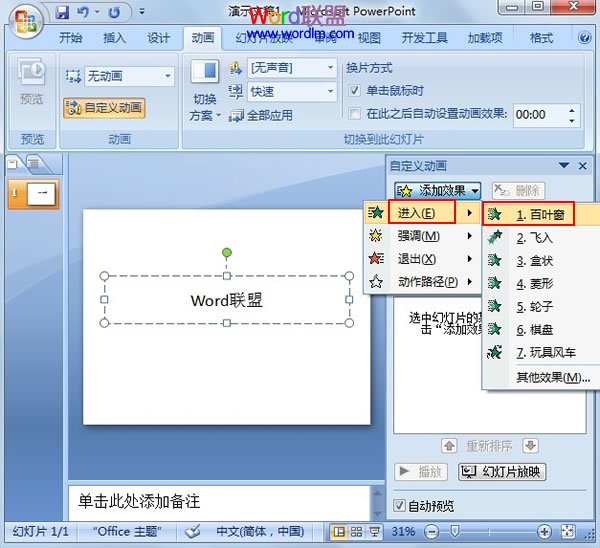
Task: Fit slide to current window icon
Action: (x=568, y=531)
